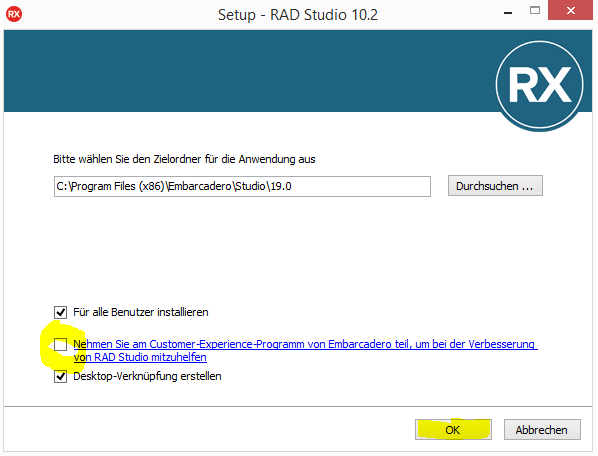The width and height of the screenshot is (598, 456).
Task: Click the 'Setup - RAD Studio 10.2' title bar
Action: pos(297,14)
